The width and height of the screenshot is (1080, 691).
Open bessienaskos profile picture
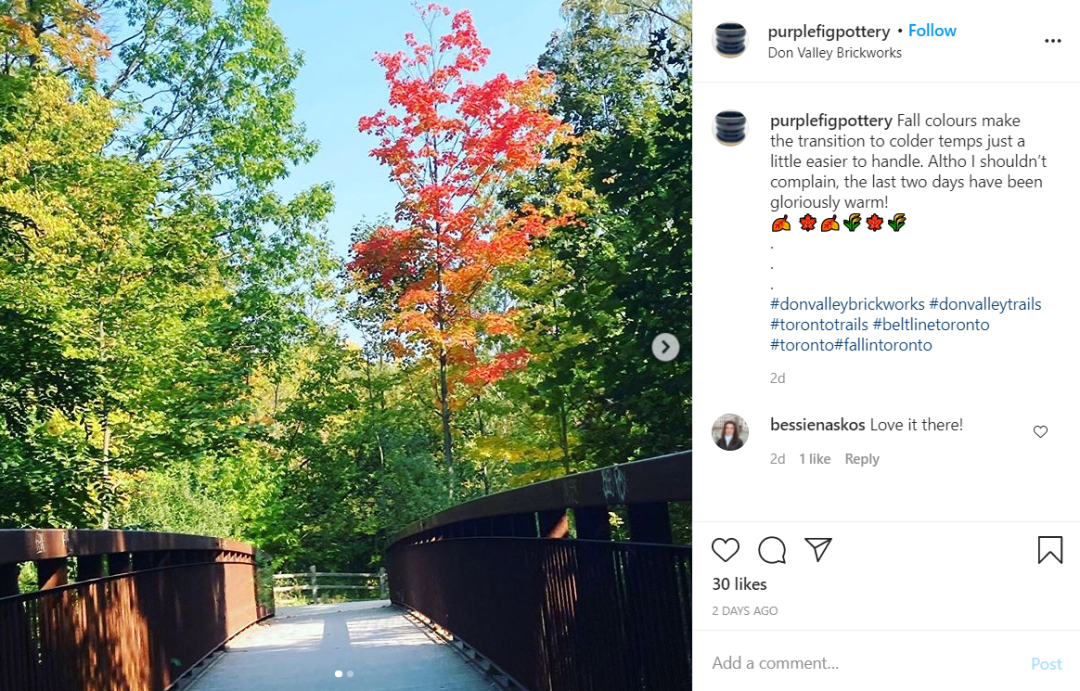(x=730, y=432)
